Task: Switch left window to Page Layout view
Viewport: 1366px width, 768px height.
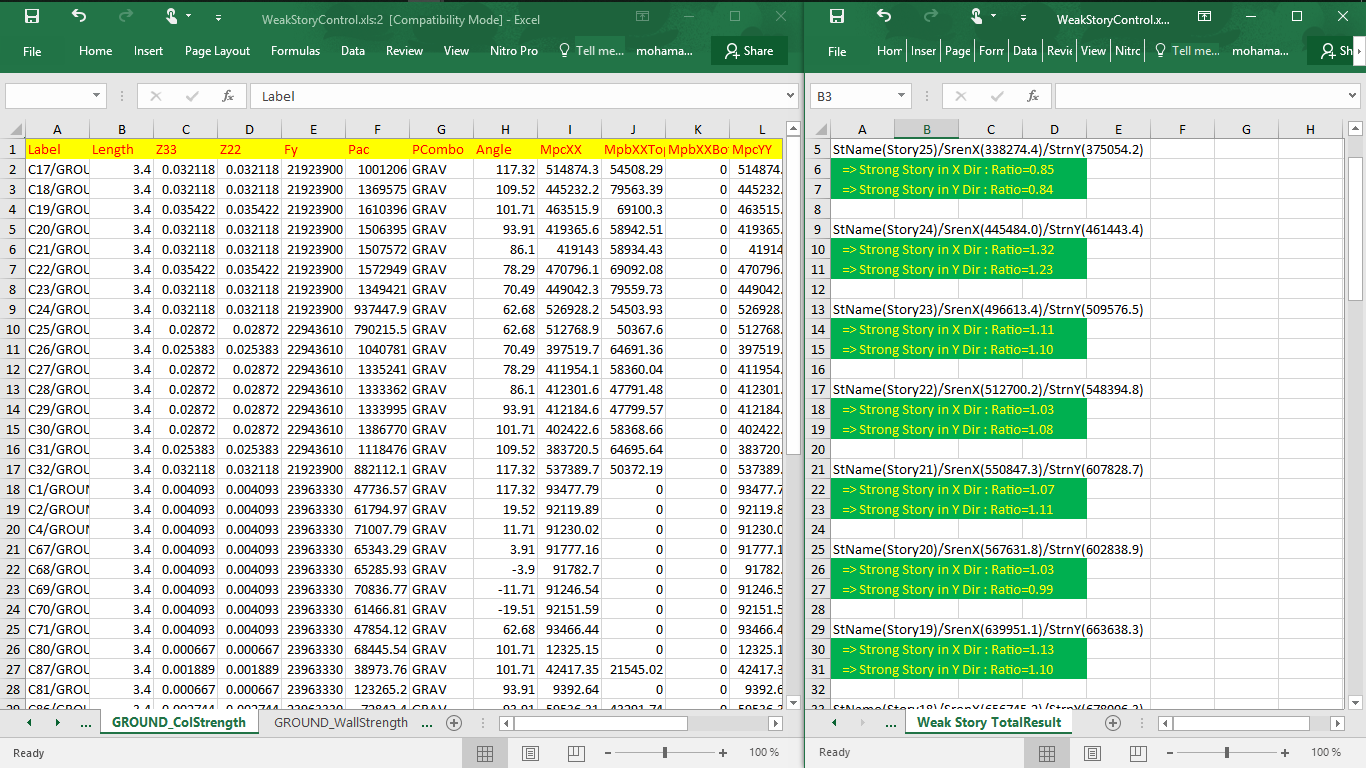Action: click(x=530, y=752)
